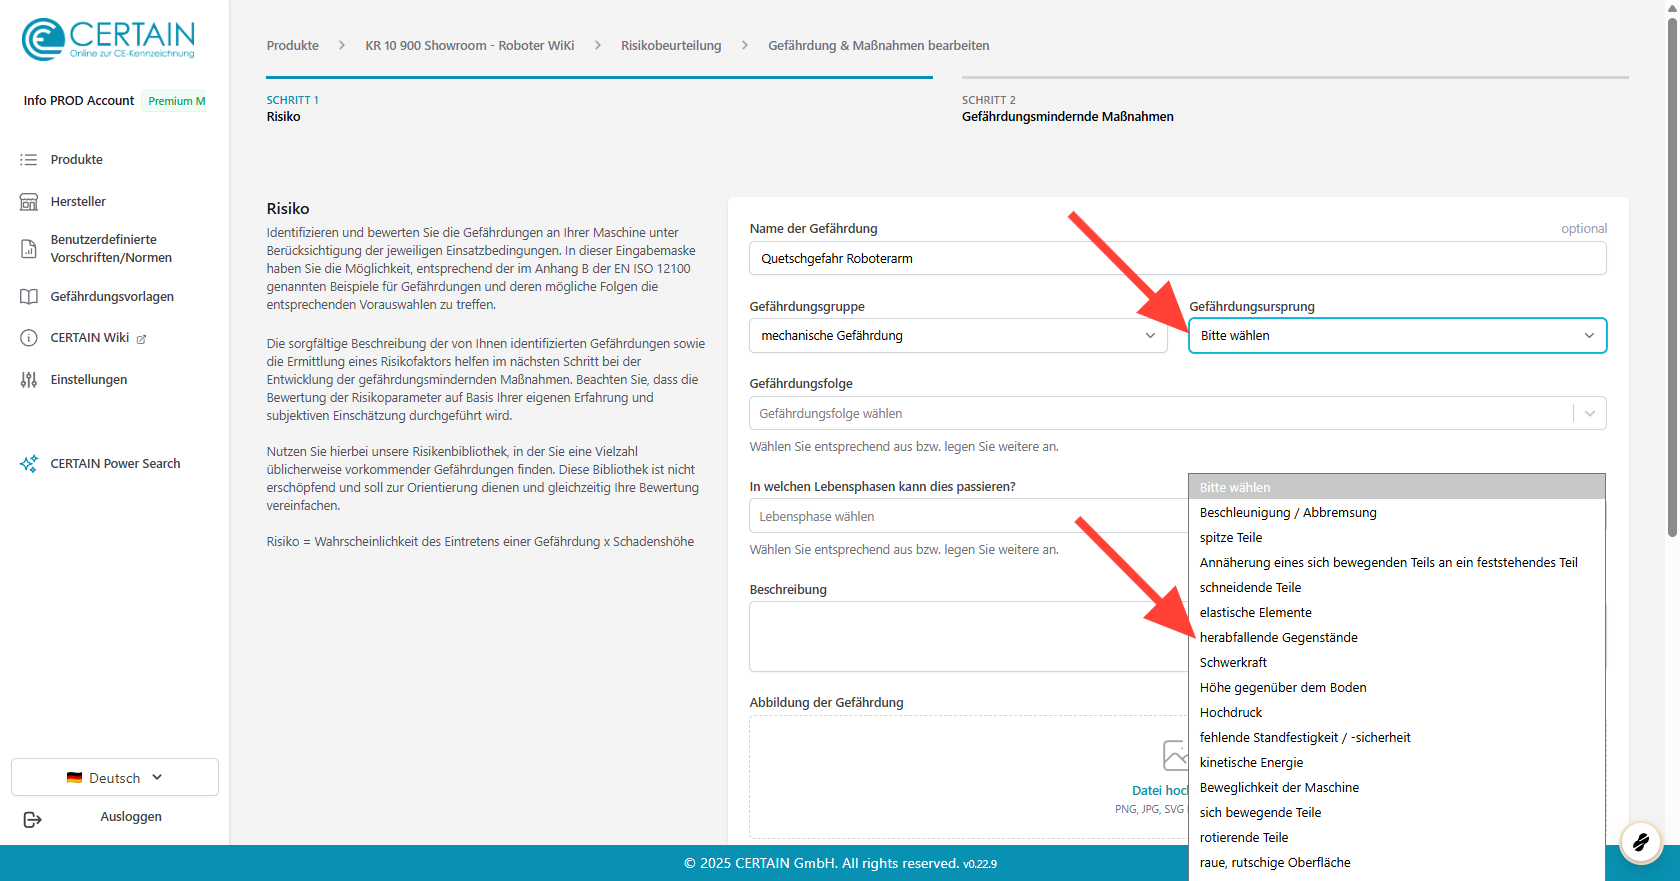This screenshot has width=1680, height=881.
Task: Click the floating help widget icon
Action: click(1641, 843)
